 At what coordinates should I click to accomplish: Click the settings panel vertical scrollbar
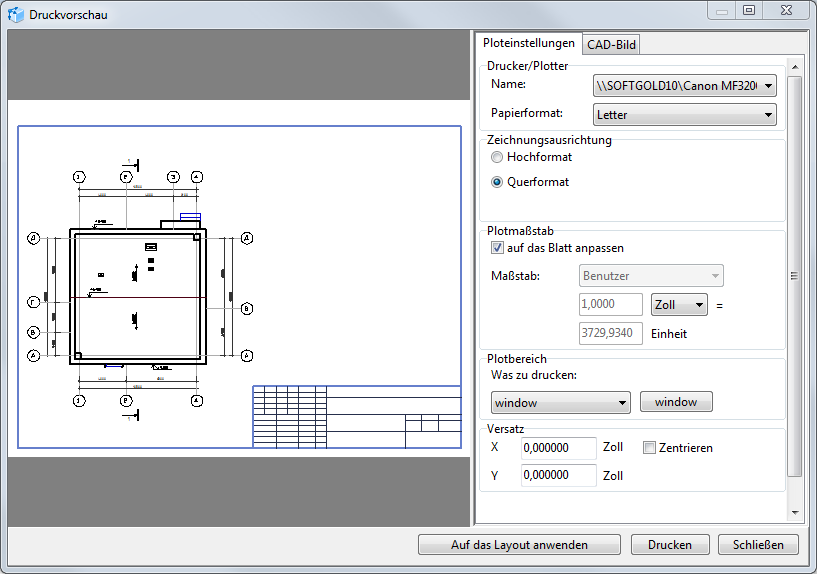pos(795,277)
